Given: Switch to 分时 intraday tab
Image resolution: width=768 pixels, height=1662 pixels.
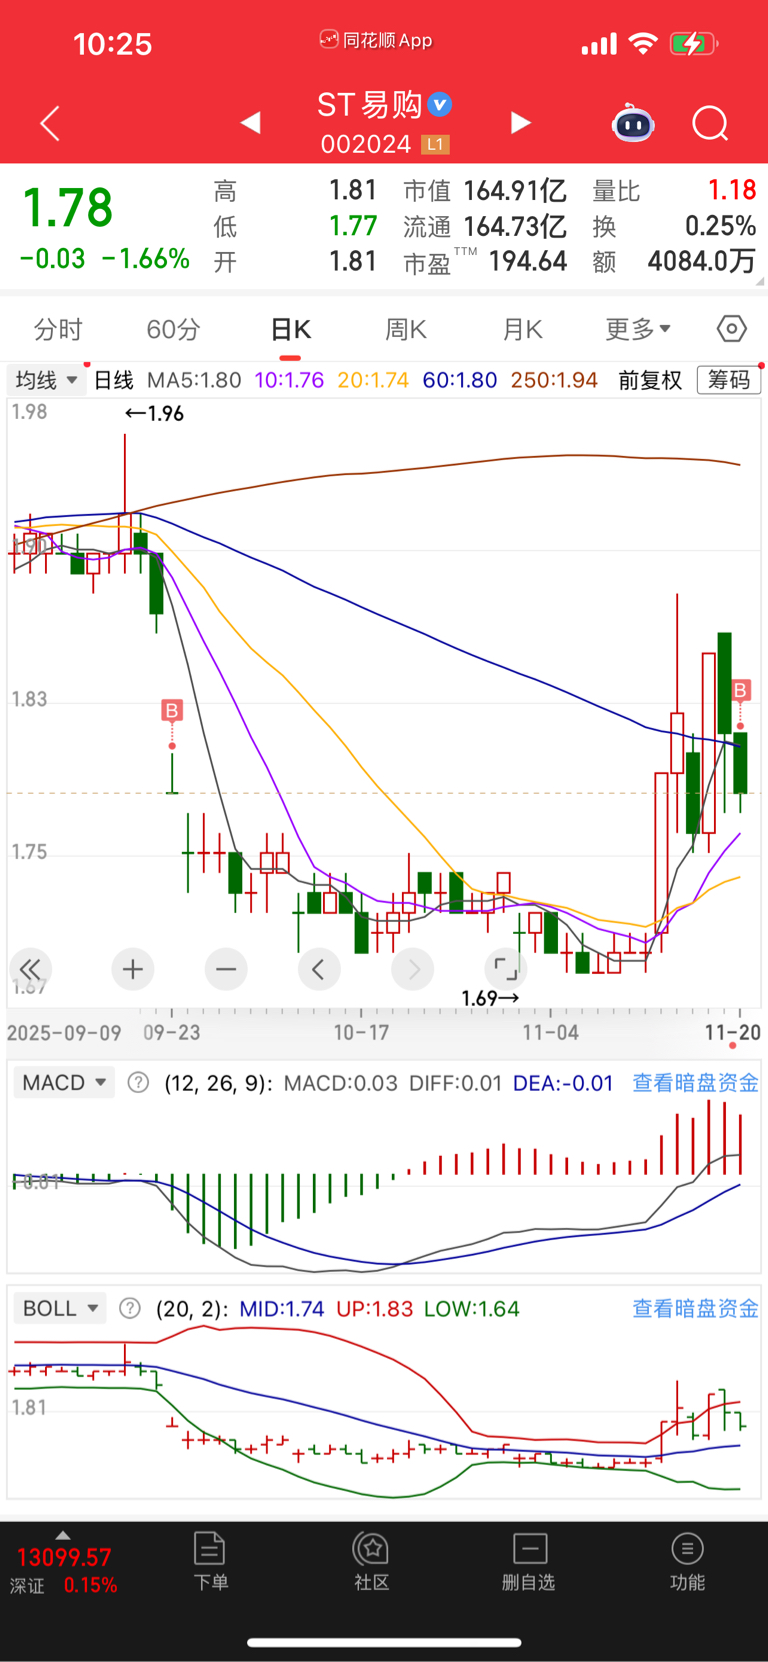Looking at the screenshot, I should 58,329.
